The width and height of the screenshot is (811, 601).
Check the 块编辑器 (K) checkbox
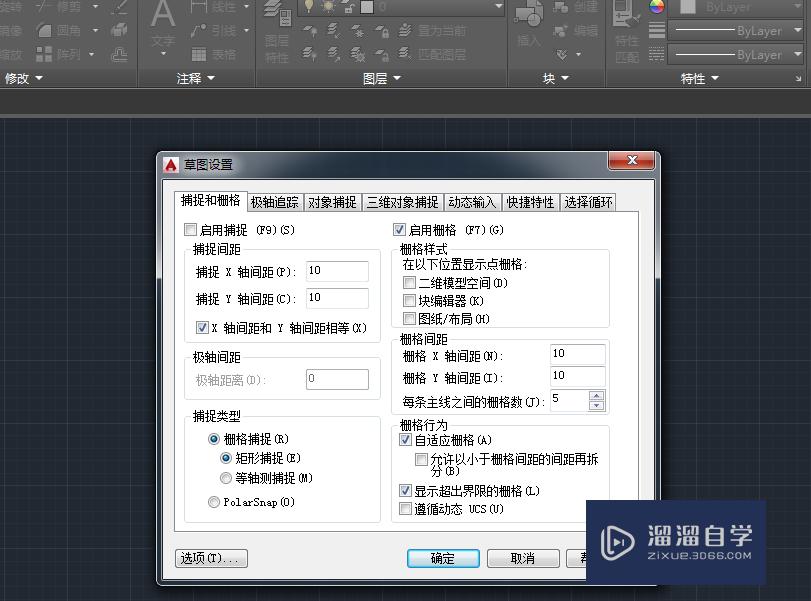click(x=409, y=300)
